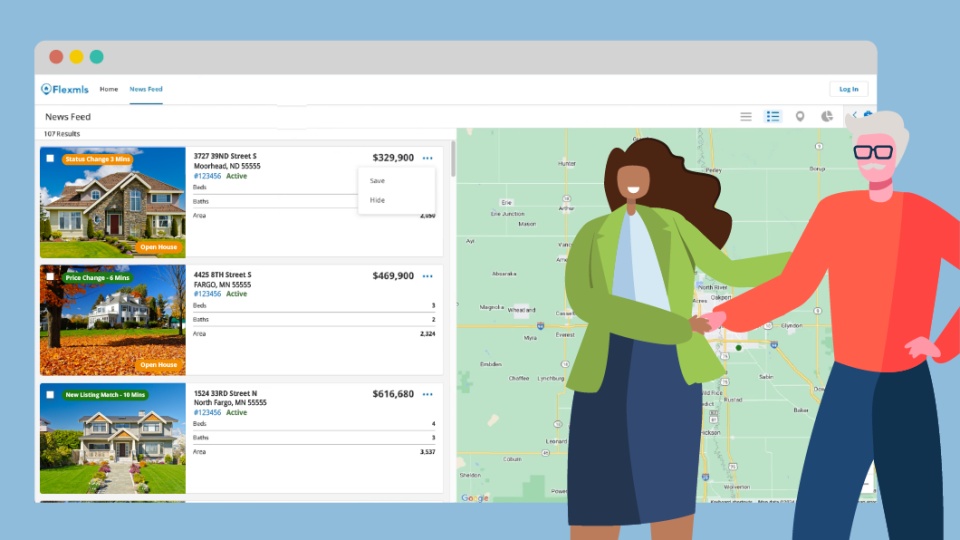
Task: Click the Log In button
Action: (x=849, y=89)
